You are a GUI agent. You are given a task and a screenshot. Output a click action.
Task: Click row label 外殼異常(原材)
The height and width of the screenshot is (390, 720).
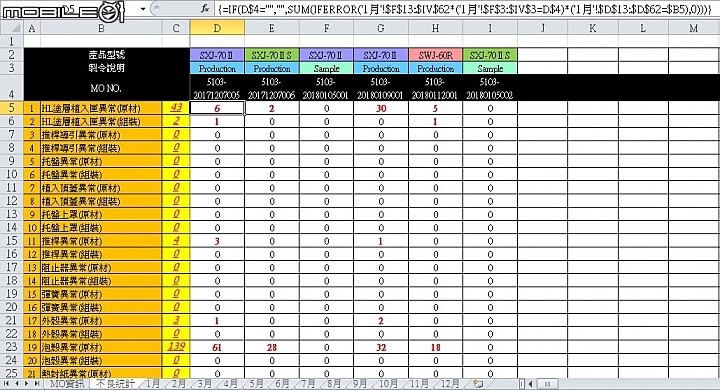pyautogui.click(x=101, y=321)
